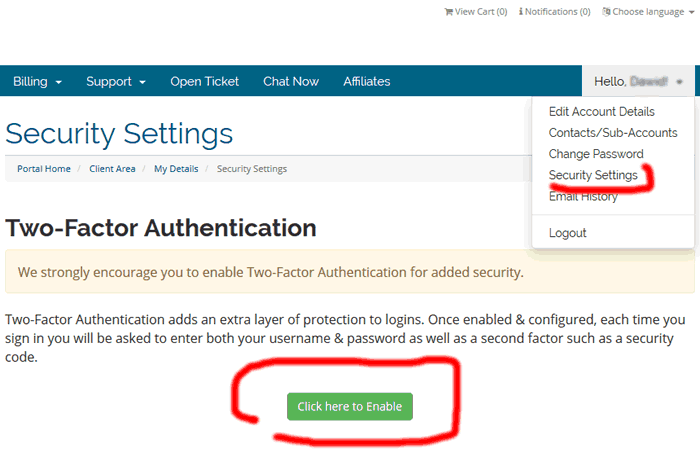The image size is (700, 462).
Task: Go to Open Ticket page
Action: (x=204, y=81)
